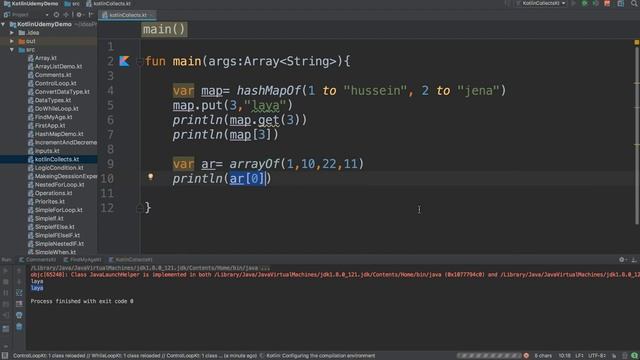Click the up-the-stack-trace arrow in Run panel
The height and width of the screenshot is (360, 640).
click(x=19, y=270)
